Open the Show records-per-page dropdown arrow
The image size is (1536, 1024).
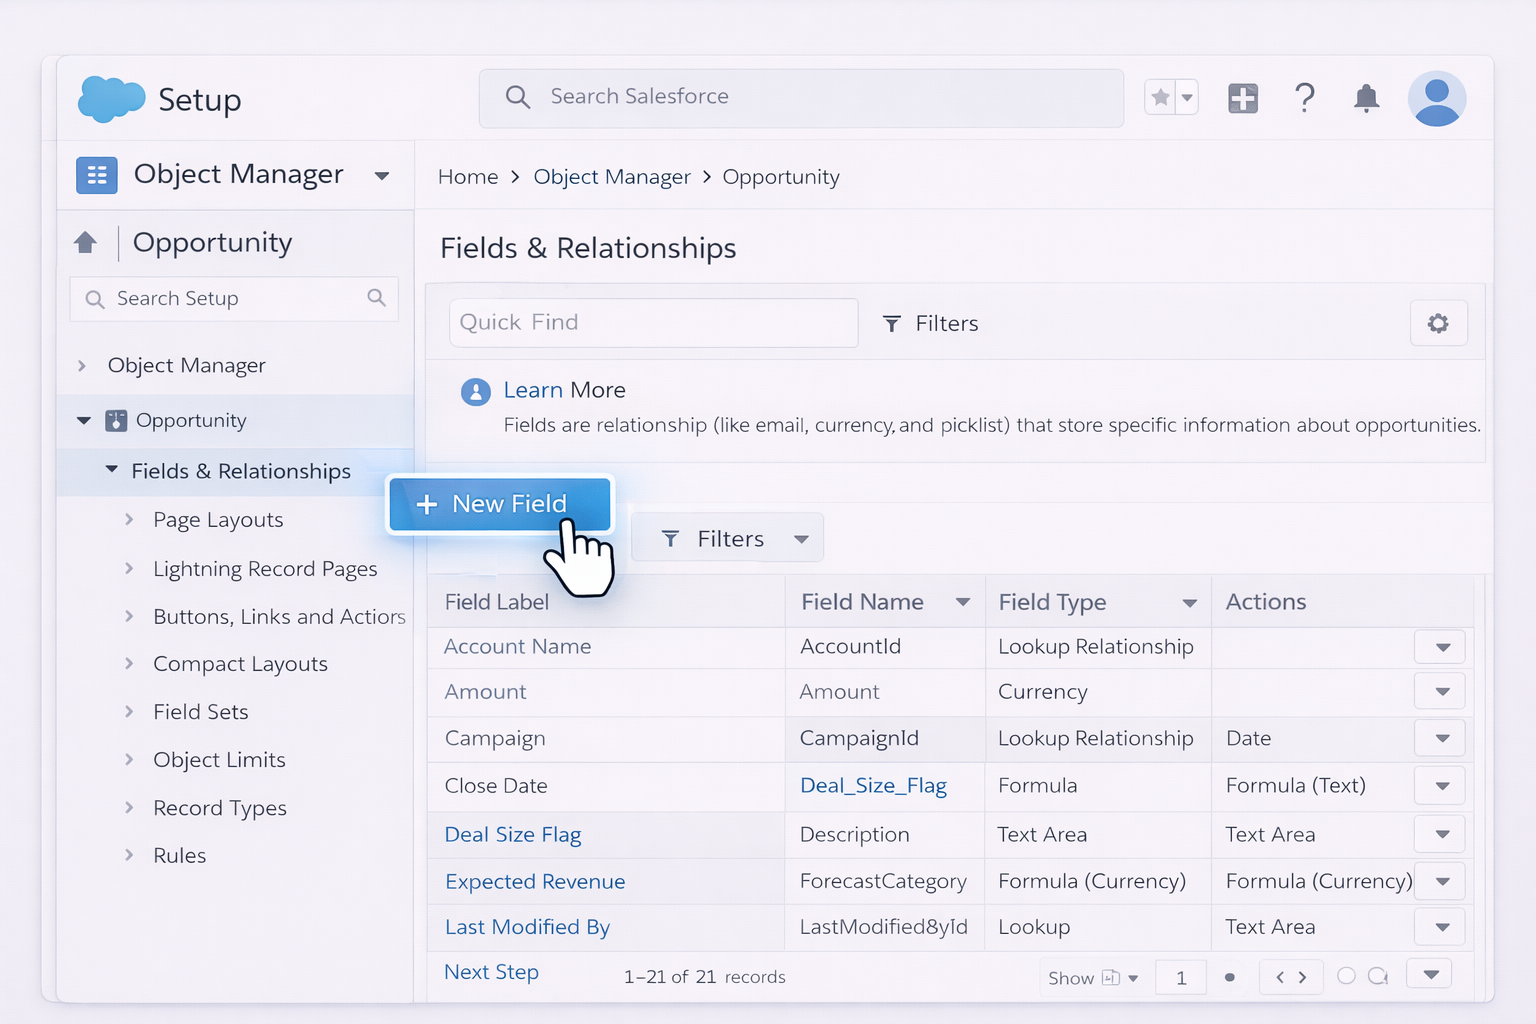coord(1133,978)
